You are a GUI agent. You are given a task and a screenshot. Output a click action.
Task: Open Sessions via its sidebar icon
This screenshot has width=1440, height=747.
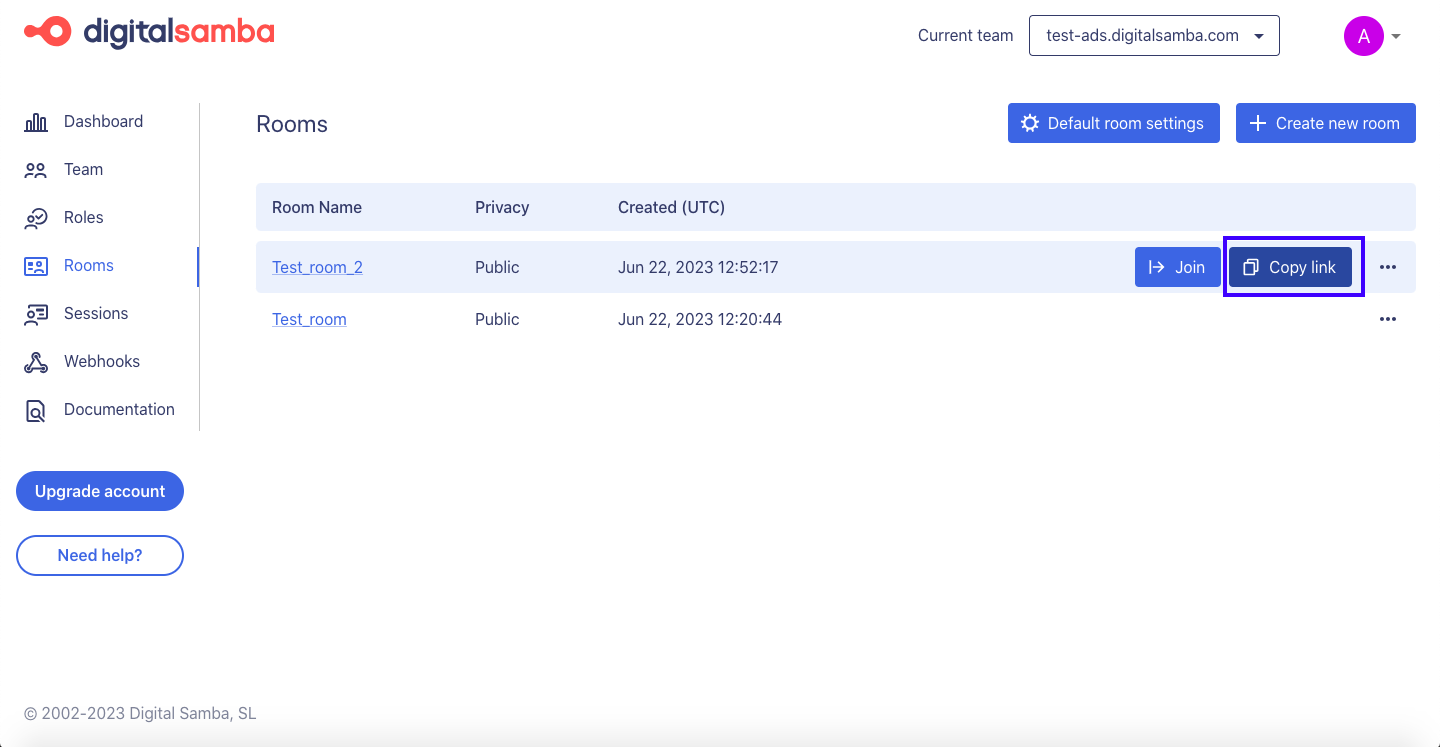click(x=36, y=313)
